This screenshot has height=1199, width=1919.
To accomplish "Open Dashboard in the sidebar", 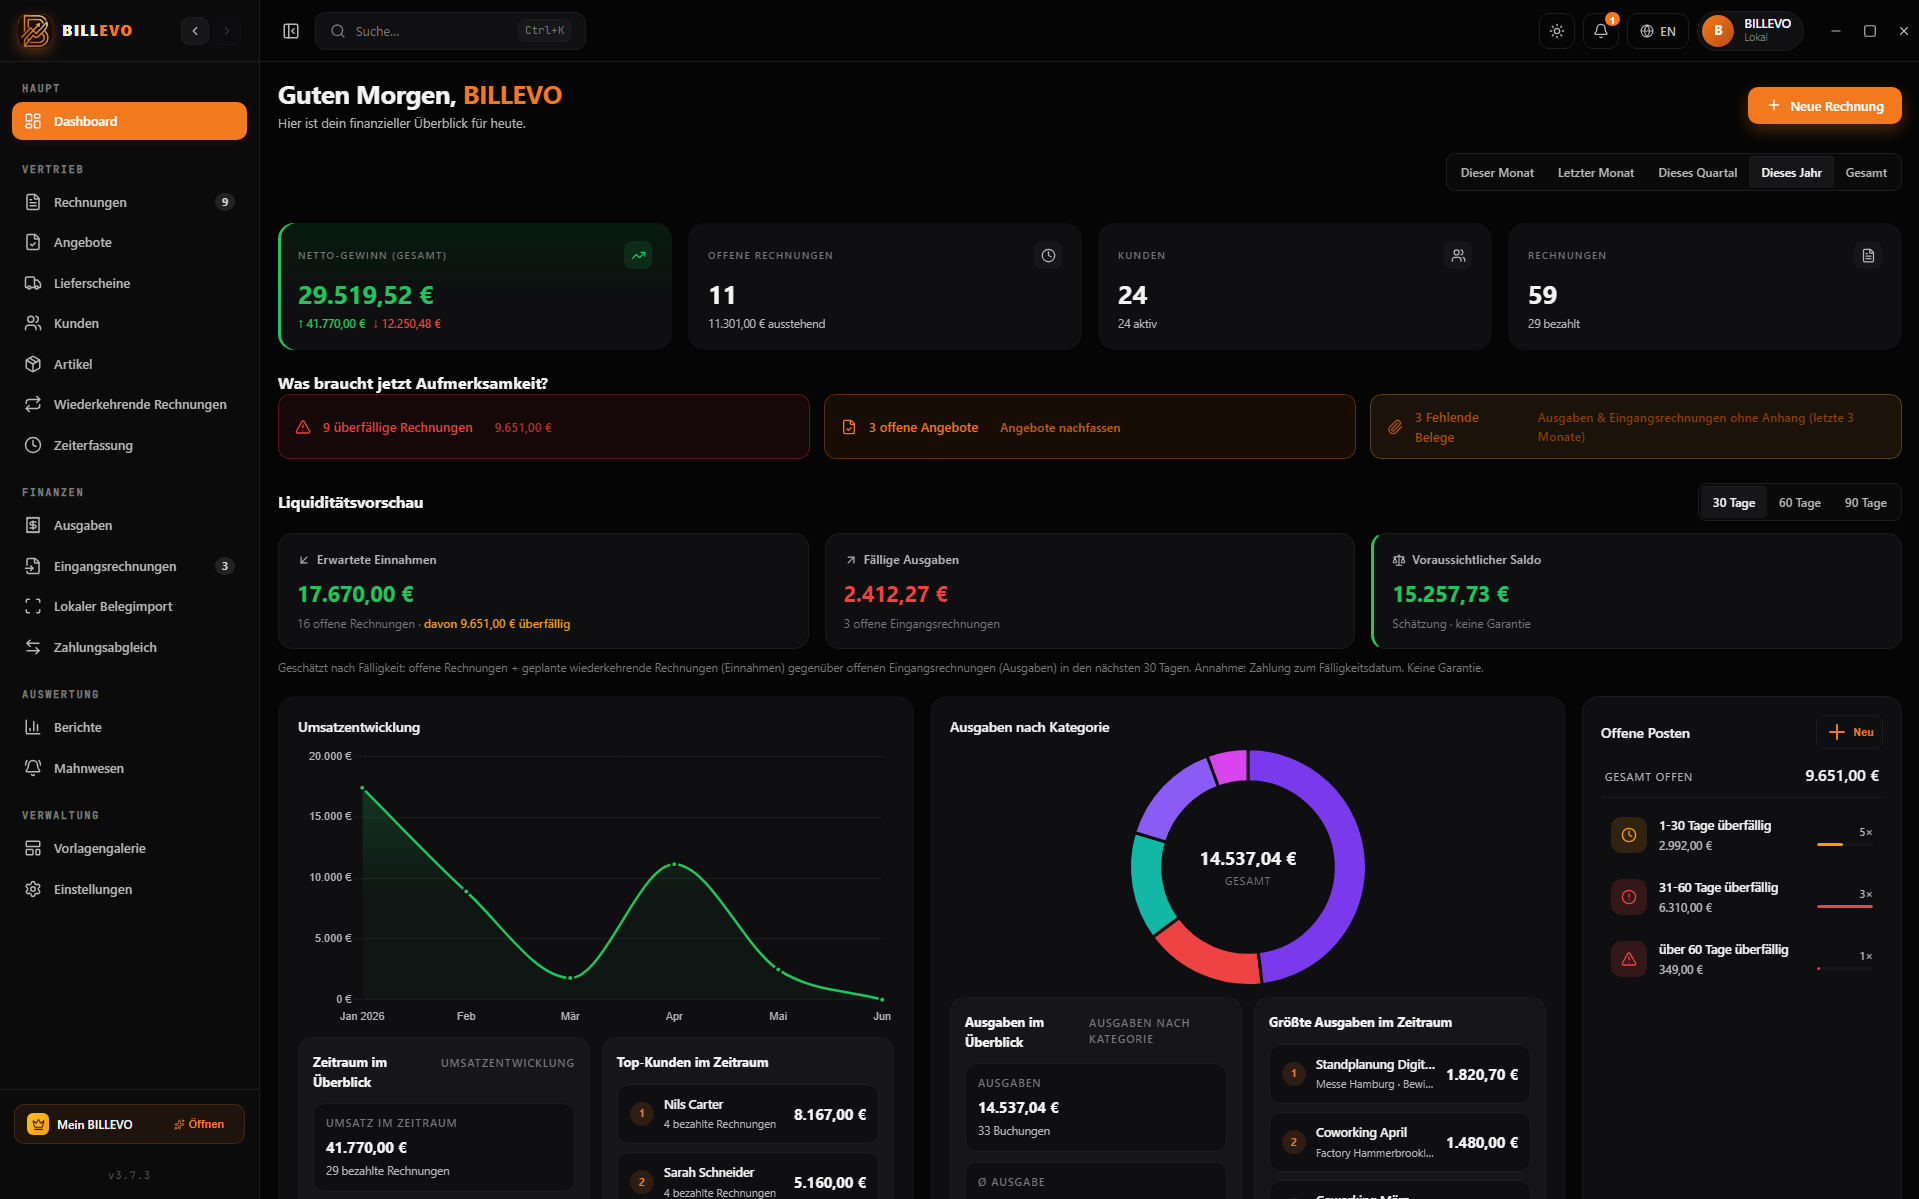I will click(129, 121).
